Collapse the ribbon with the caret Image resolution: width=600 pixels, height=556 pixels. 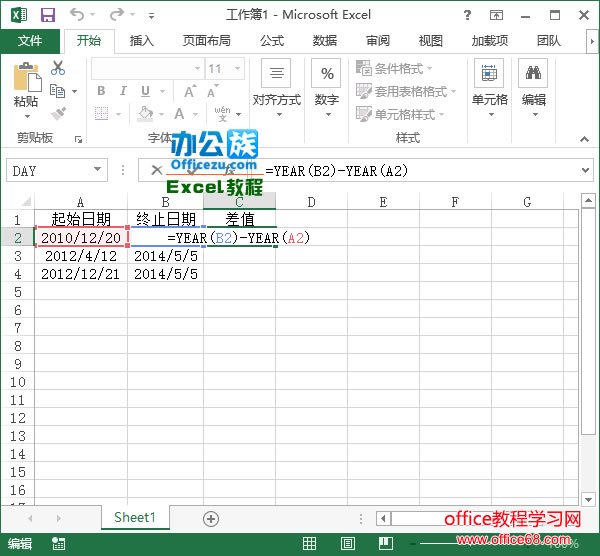584,139
